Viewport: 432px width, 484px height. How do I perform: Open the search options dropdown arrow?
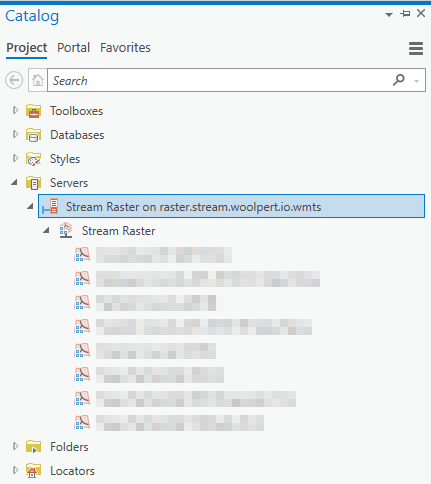416,81
